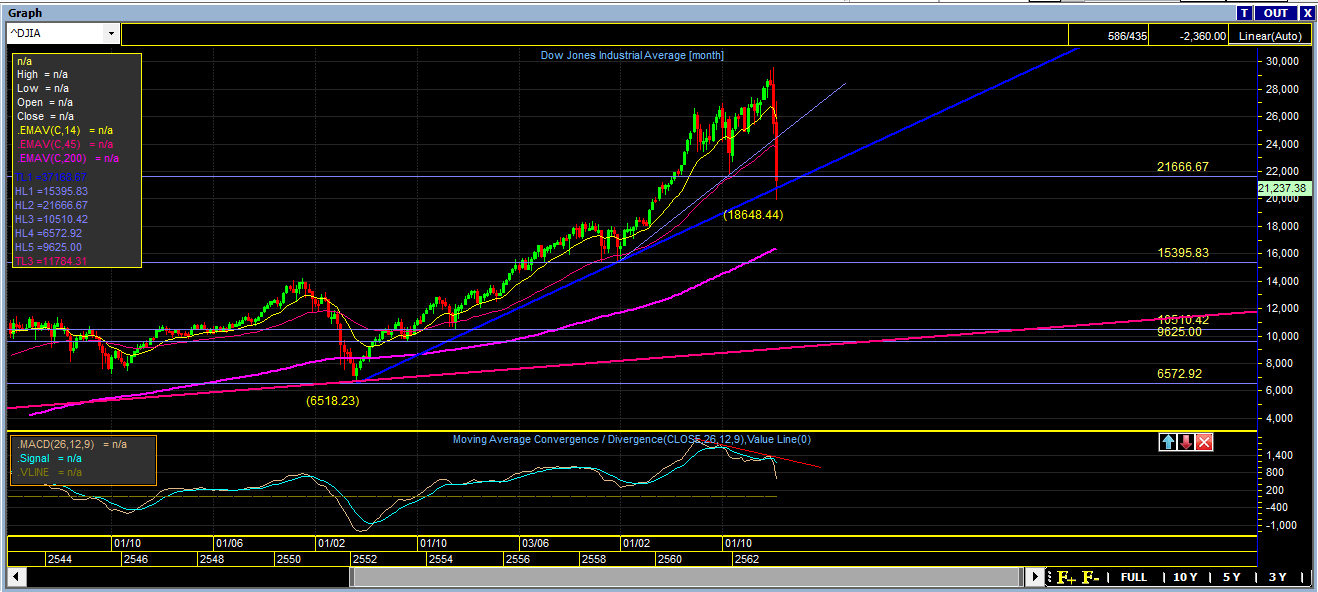Image resolution: width=1318 pixels, height=592 pixels.
Task: Select the .MACD(26,12,9) legend entry
Action: 71,443
